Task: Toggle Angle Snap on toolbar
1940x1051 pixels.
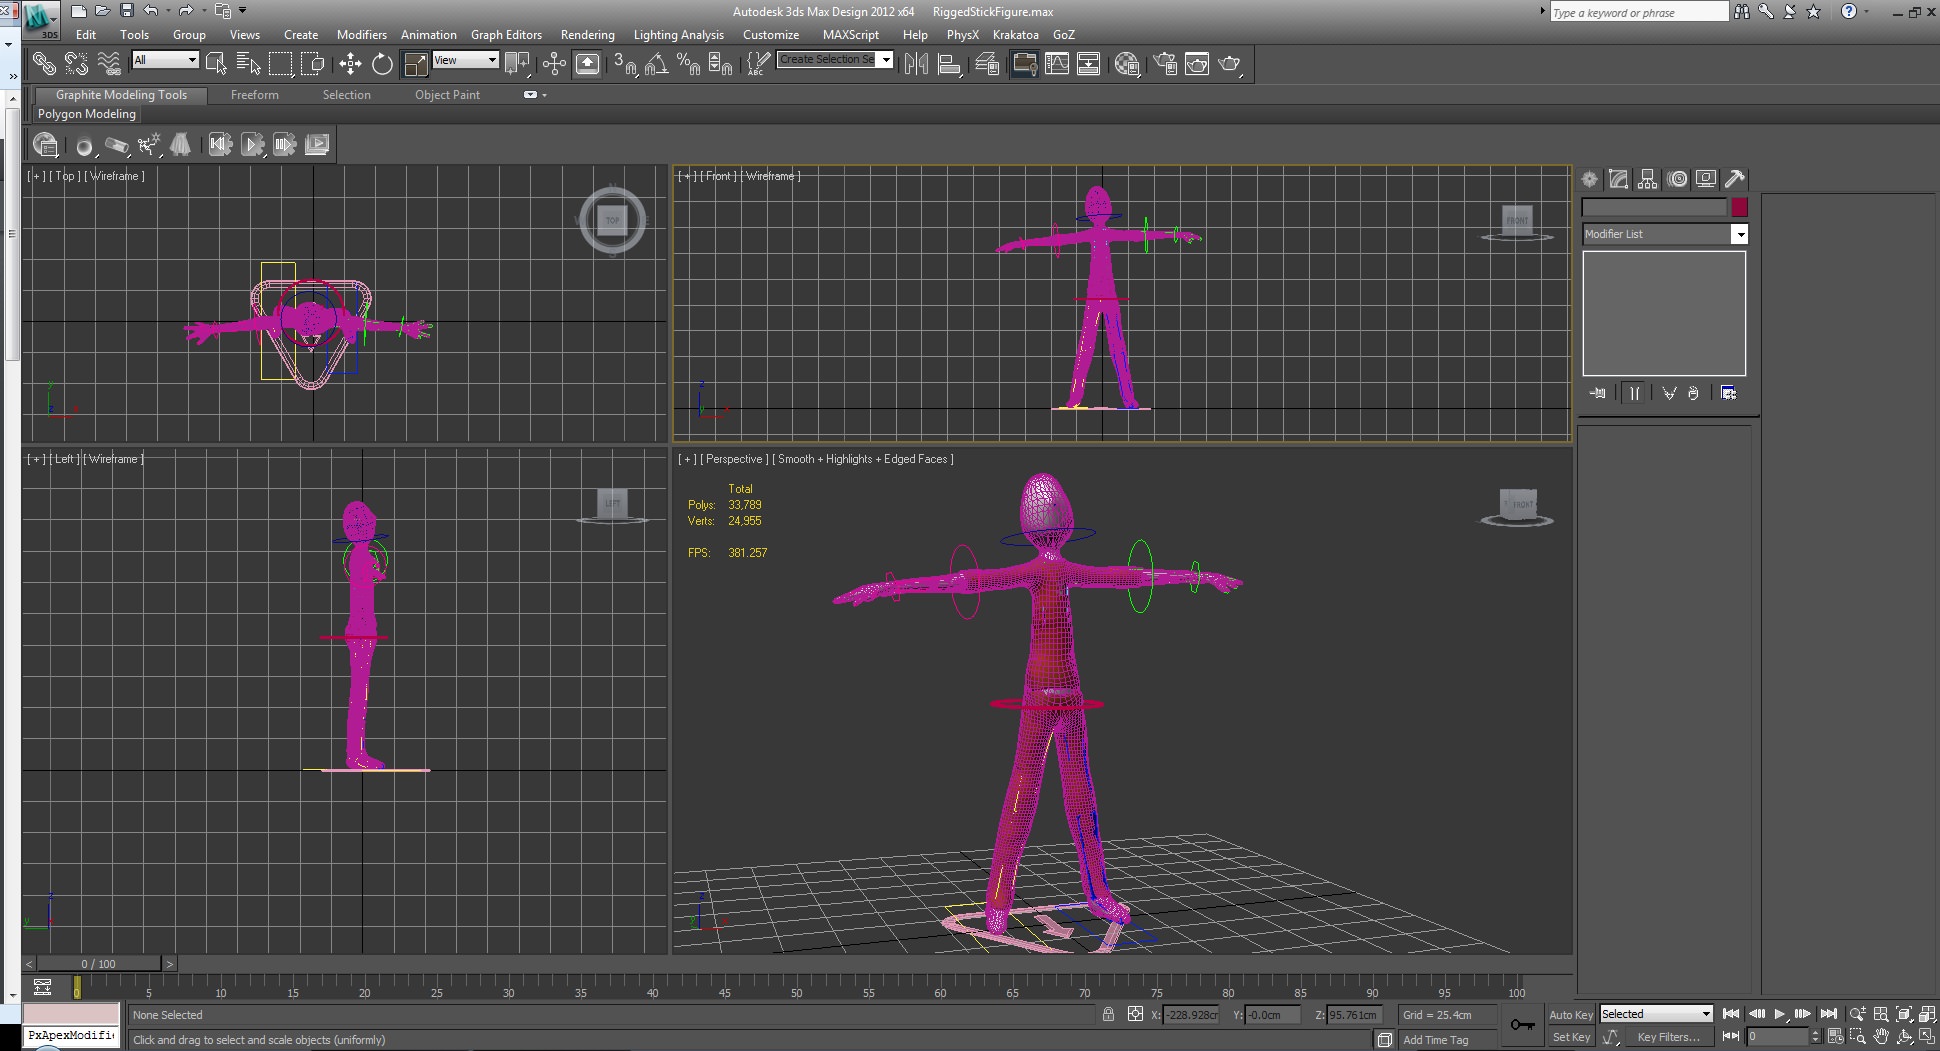Action: 656,64
